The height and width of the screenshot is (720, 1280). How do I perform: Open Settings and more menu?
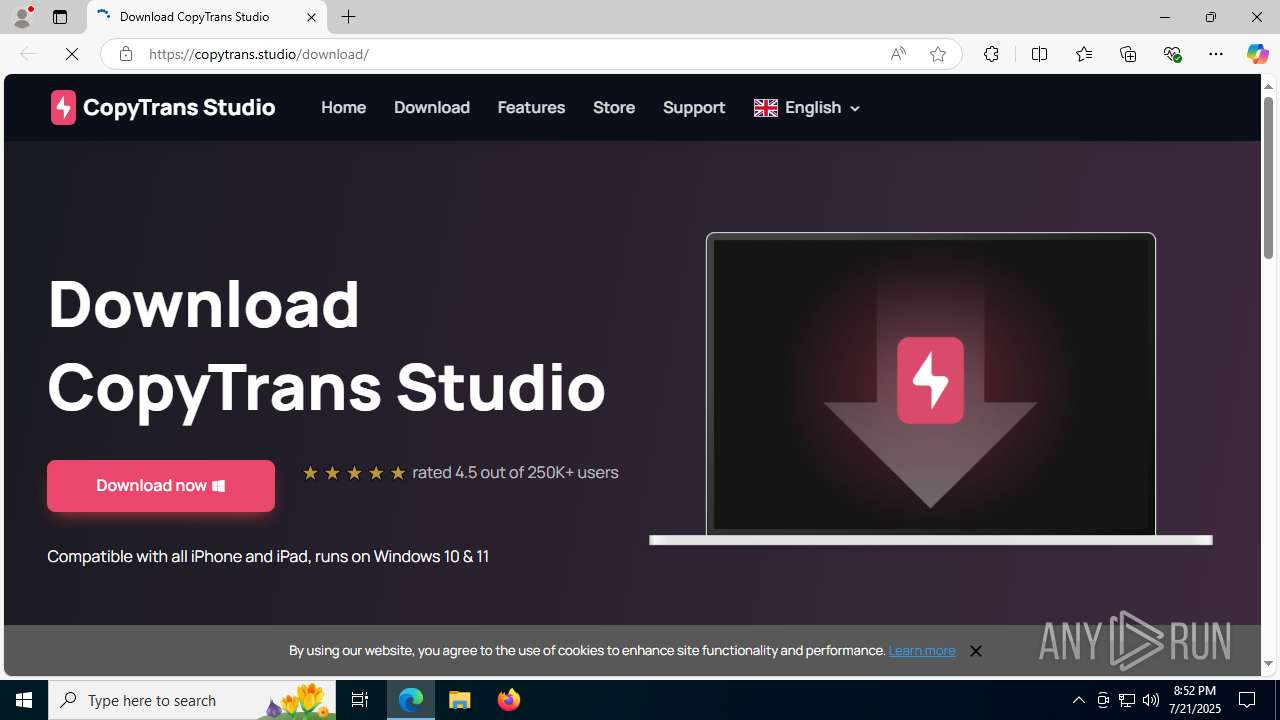(x=1216, y=54)
